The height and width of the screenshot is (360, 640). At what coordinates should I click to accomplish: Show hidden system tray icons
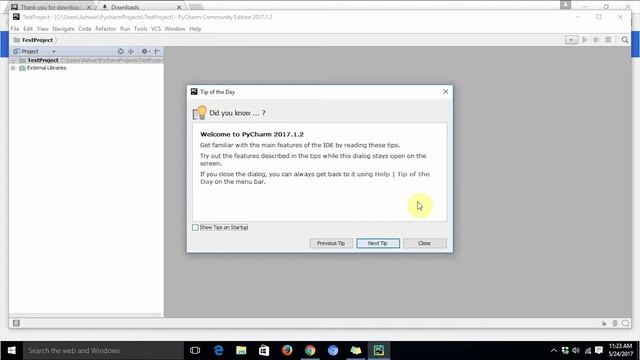click(x=553, y=351)
